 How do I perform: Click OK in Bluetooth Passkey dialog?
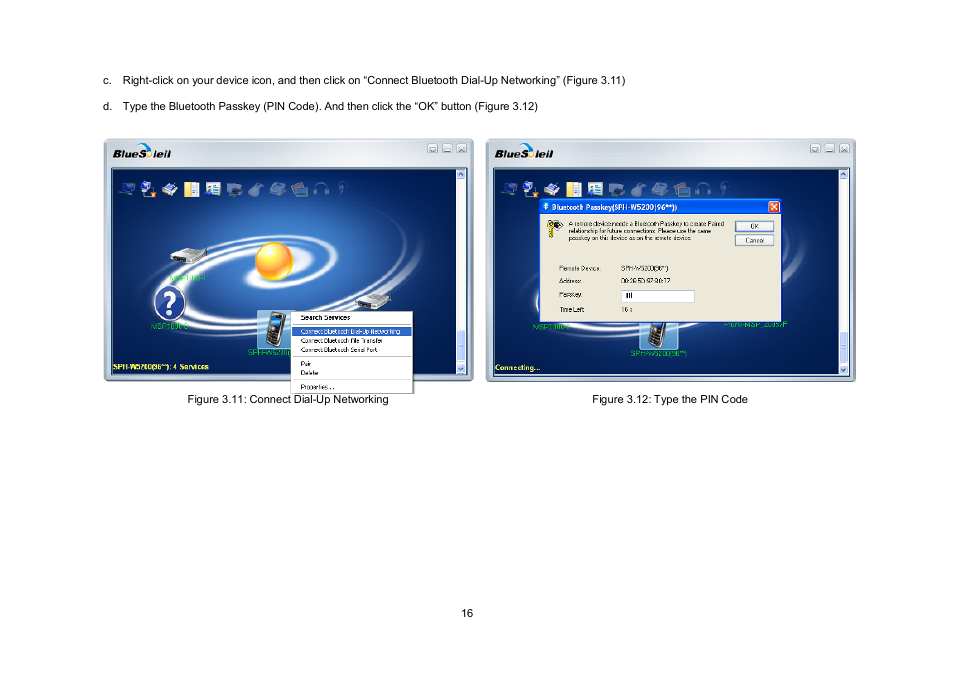pyautogui.click(x=754, y=226)
